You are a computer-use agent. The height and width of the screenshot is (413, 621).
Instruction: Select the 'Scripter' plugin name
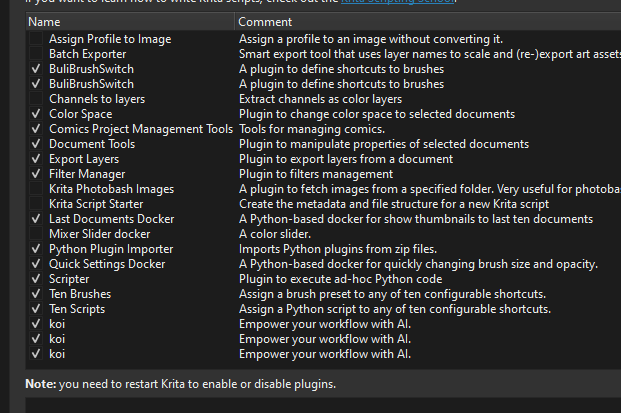[69, 279]
